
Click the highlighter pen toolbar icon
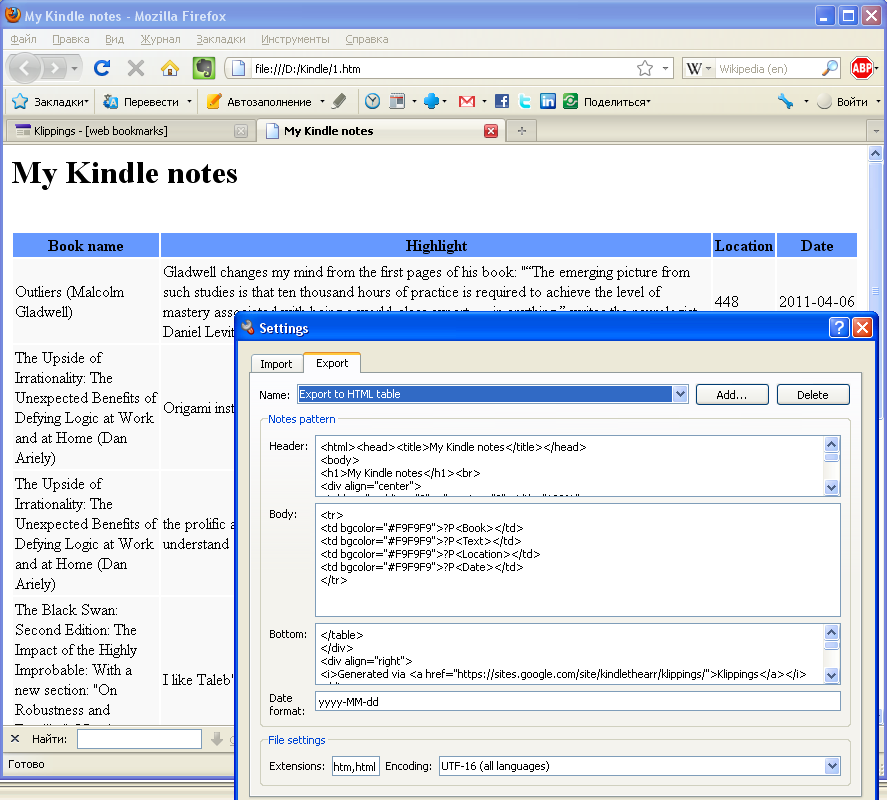pyautogui.click(x=339, y=101)
